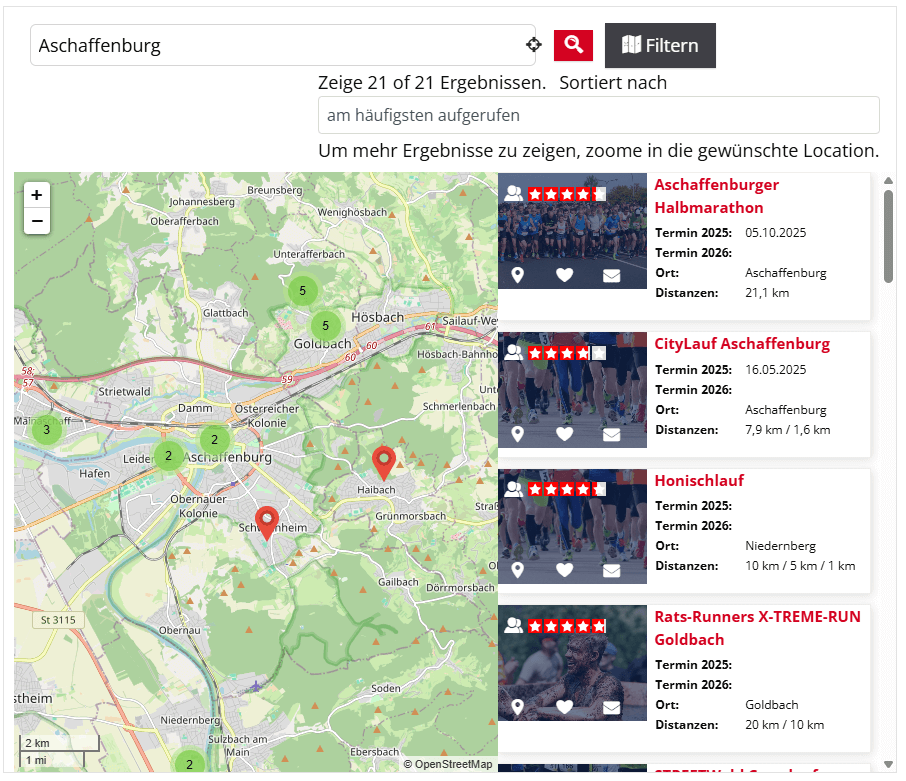Use the crosshair locate-position icon
Screen dimensions: 906x781
(533, 44)
